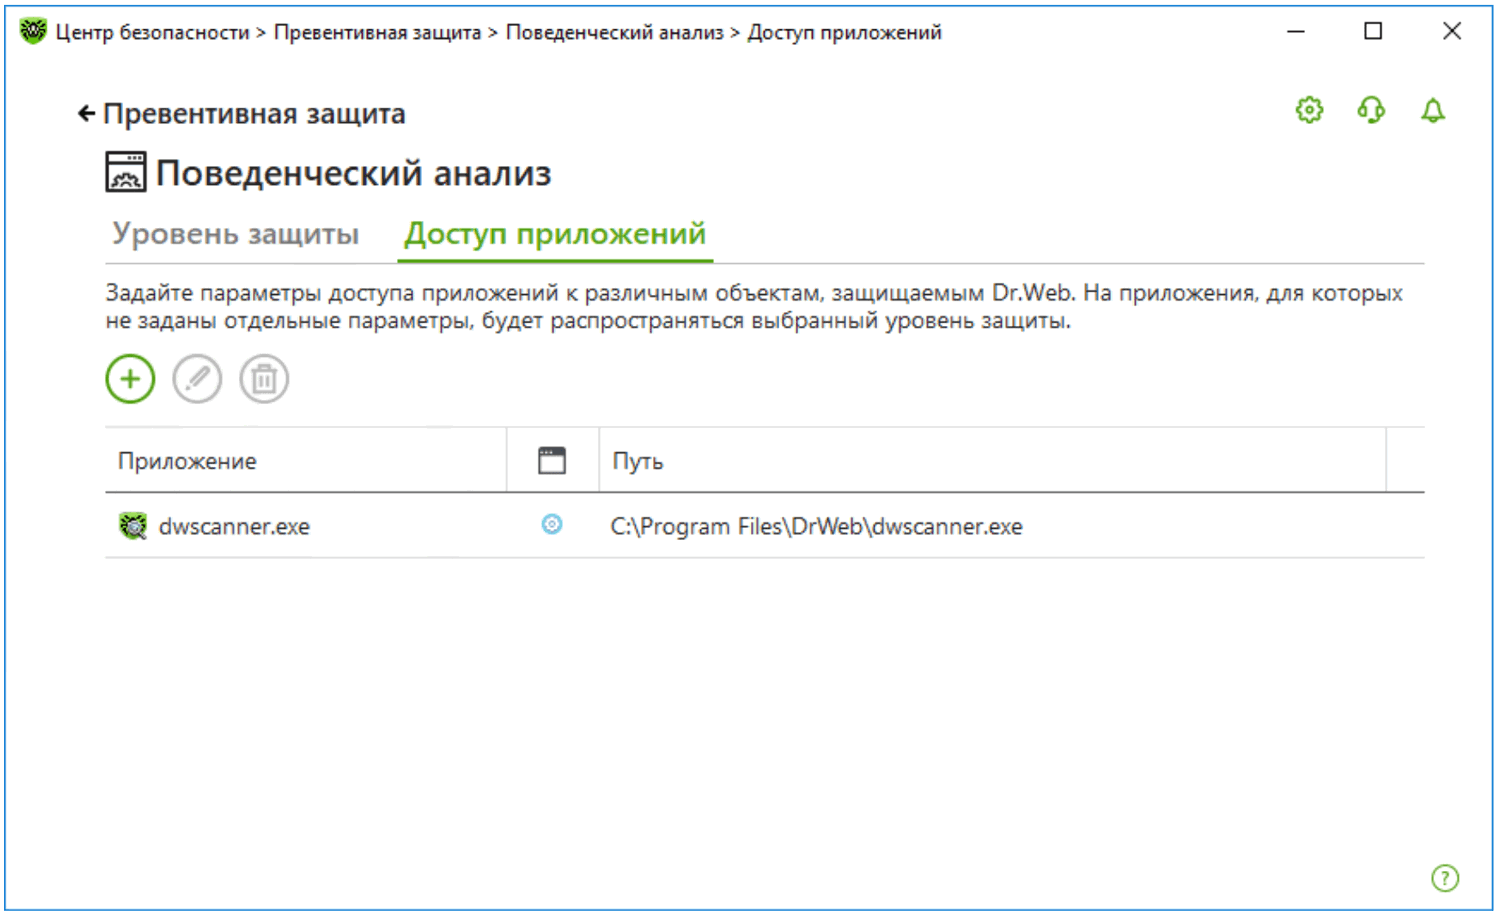Click the help question mark icon
Viewport: 1500px width, 919px height.
pos(1444,878)
